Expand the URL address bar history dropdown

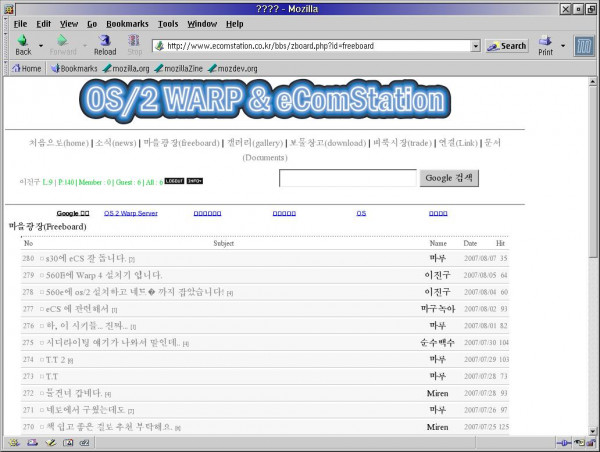click(x=475, y=46)
